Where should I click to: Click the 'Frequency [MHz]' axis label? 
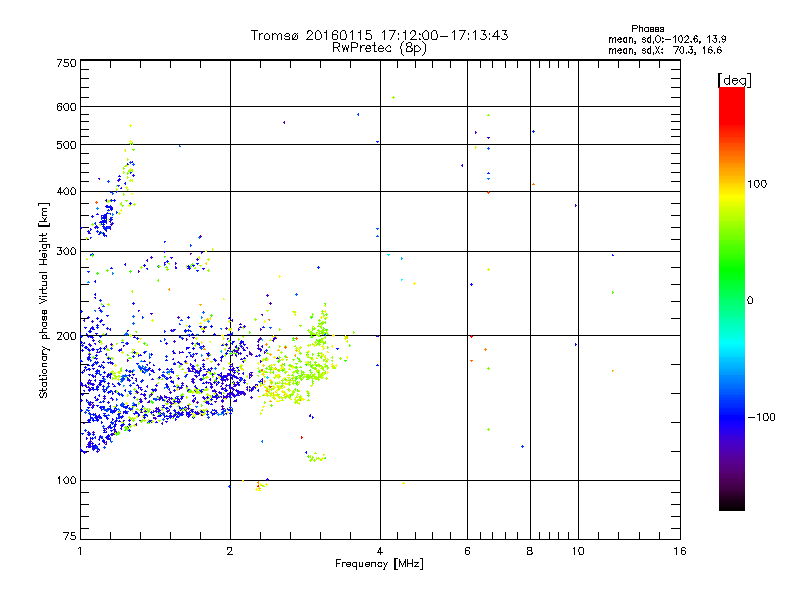click(x=379, y=564)
